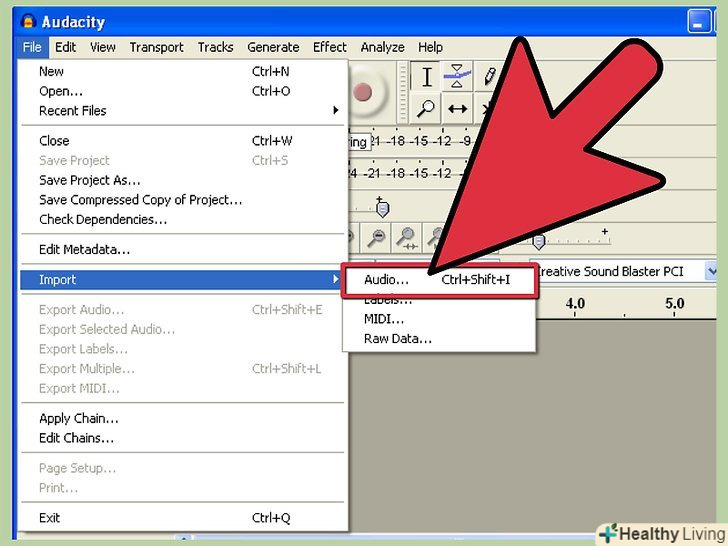
Task: Click the slider handle beside the plus mark
Action: pos(539,241)
